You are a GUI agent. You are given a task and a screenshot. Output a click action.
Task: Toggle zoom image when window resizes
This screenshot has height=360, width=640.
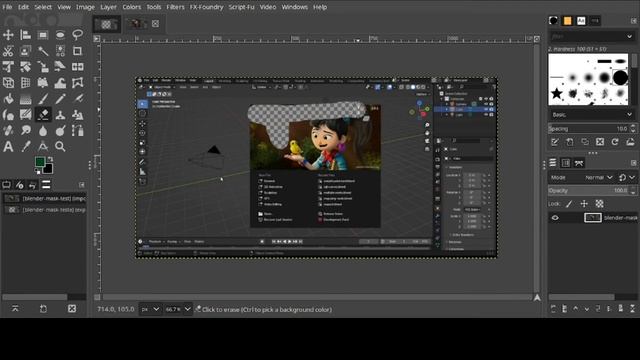click(x=537, y=39)
